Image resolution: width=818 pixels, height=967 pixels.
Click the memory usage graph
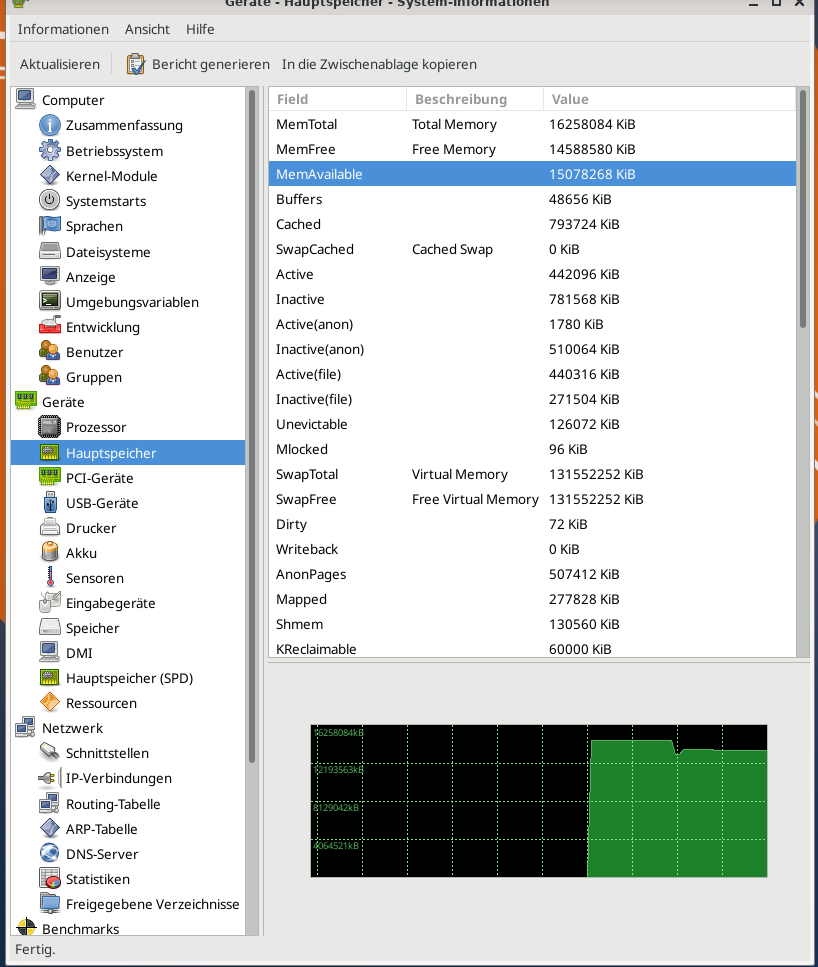coord(539,800)
